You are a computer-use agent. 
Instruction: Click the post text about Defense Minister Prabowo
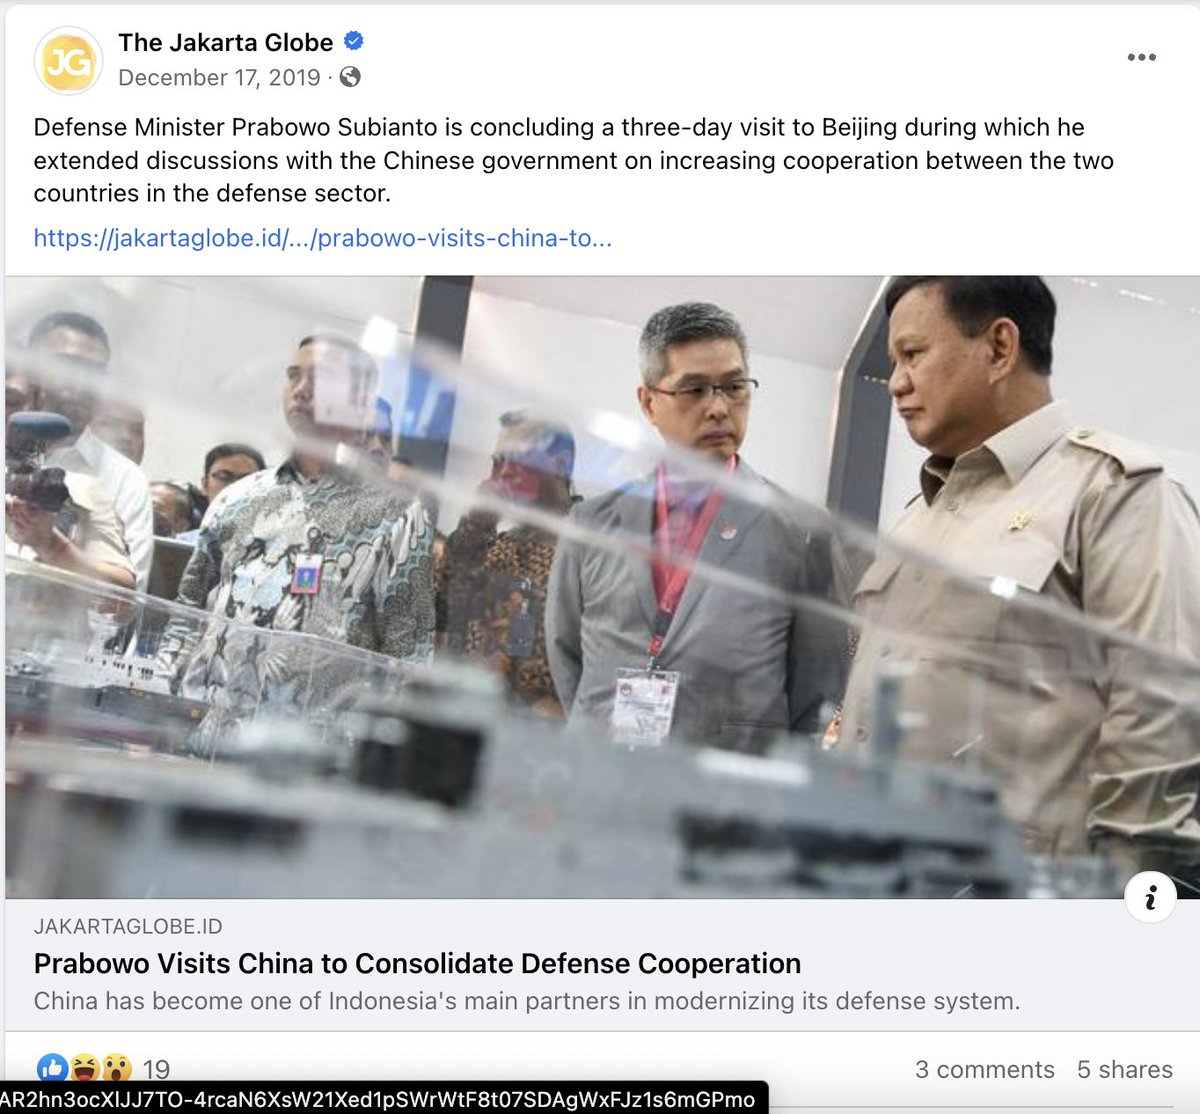click(573, 160)
